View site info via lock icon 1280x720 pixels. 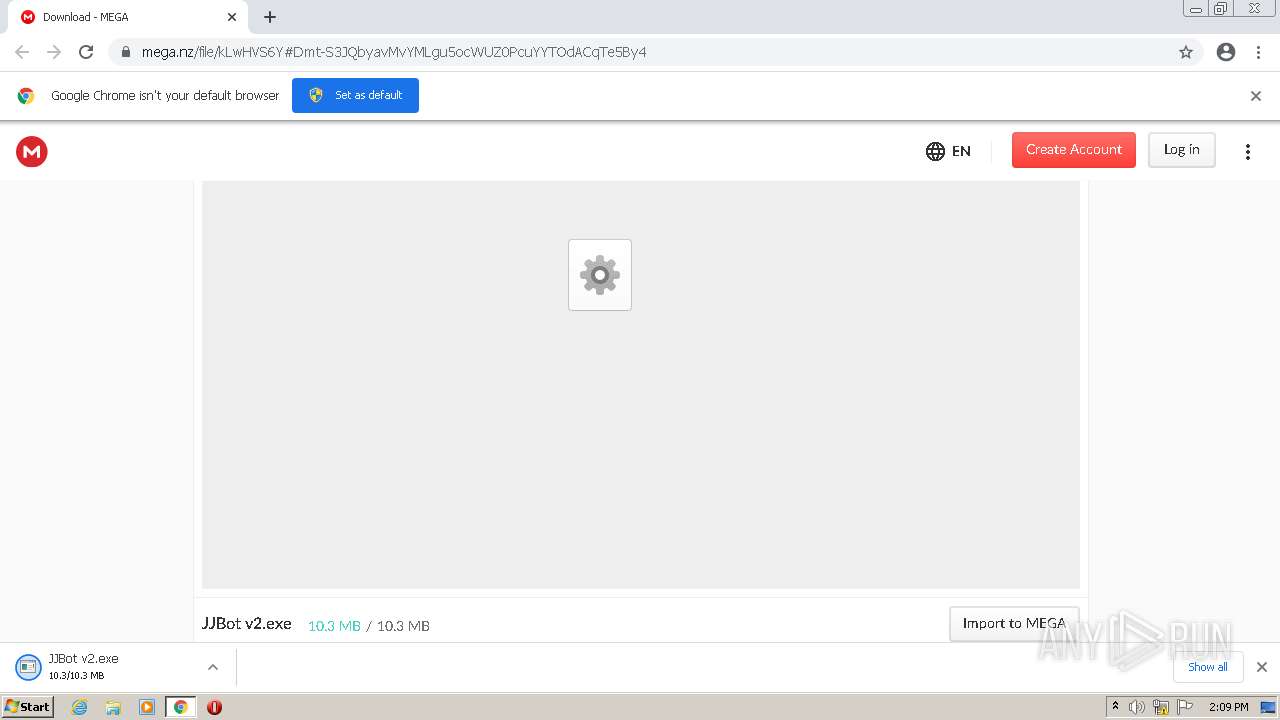click(125, 52)
